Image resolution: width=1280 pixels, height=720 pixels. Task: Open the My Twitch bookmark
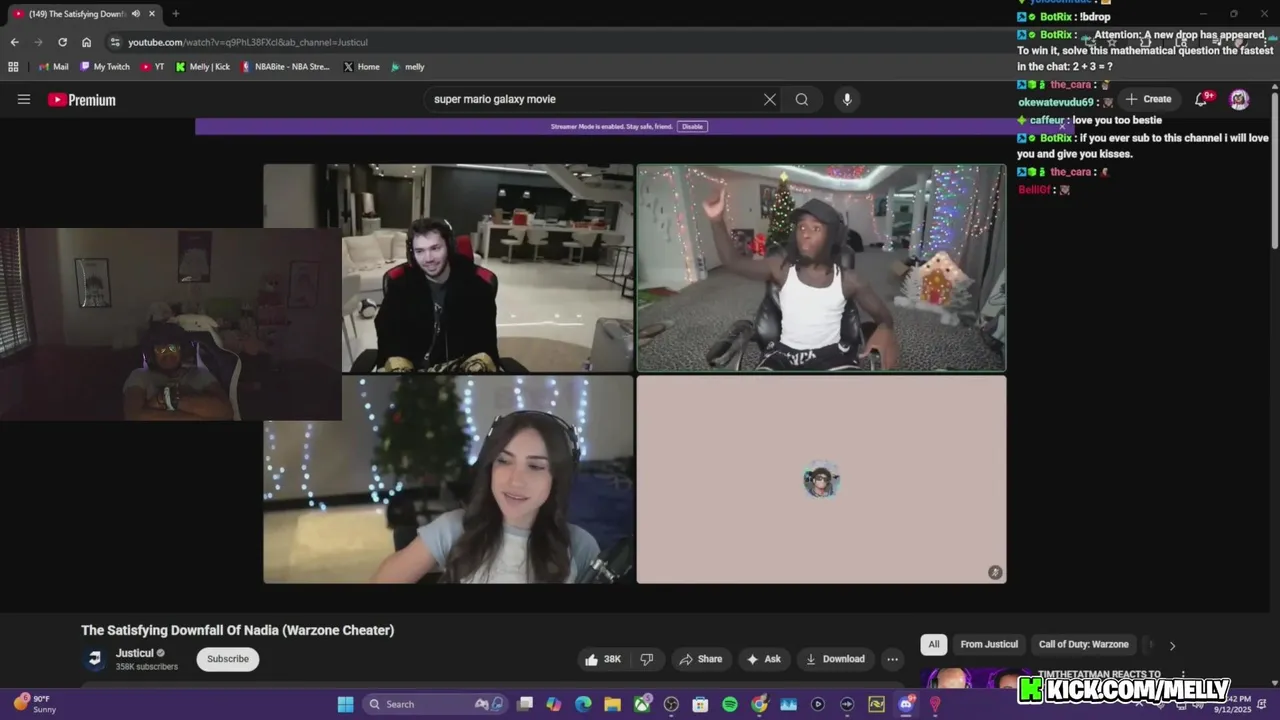click(x=104, y=67)
